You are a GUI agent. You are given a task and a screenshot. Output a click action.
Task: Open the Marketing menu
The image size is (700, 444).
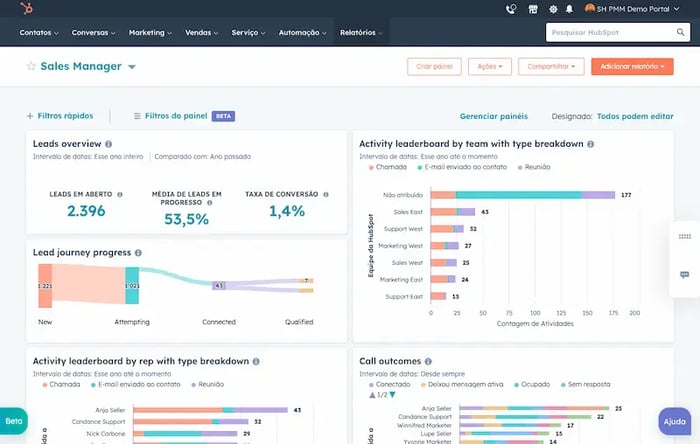pos(150,33)
